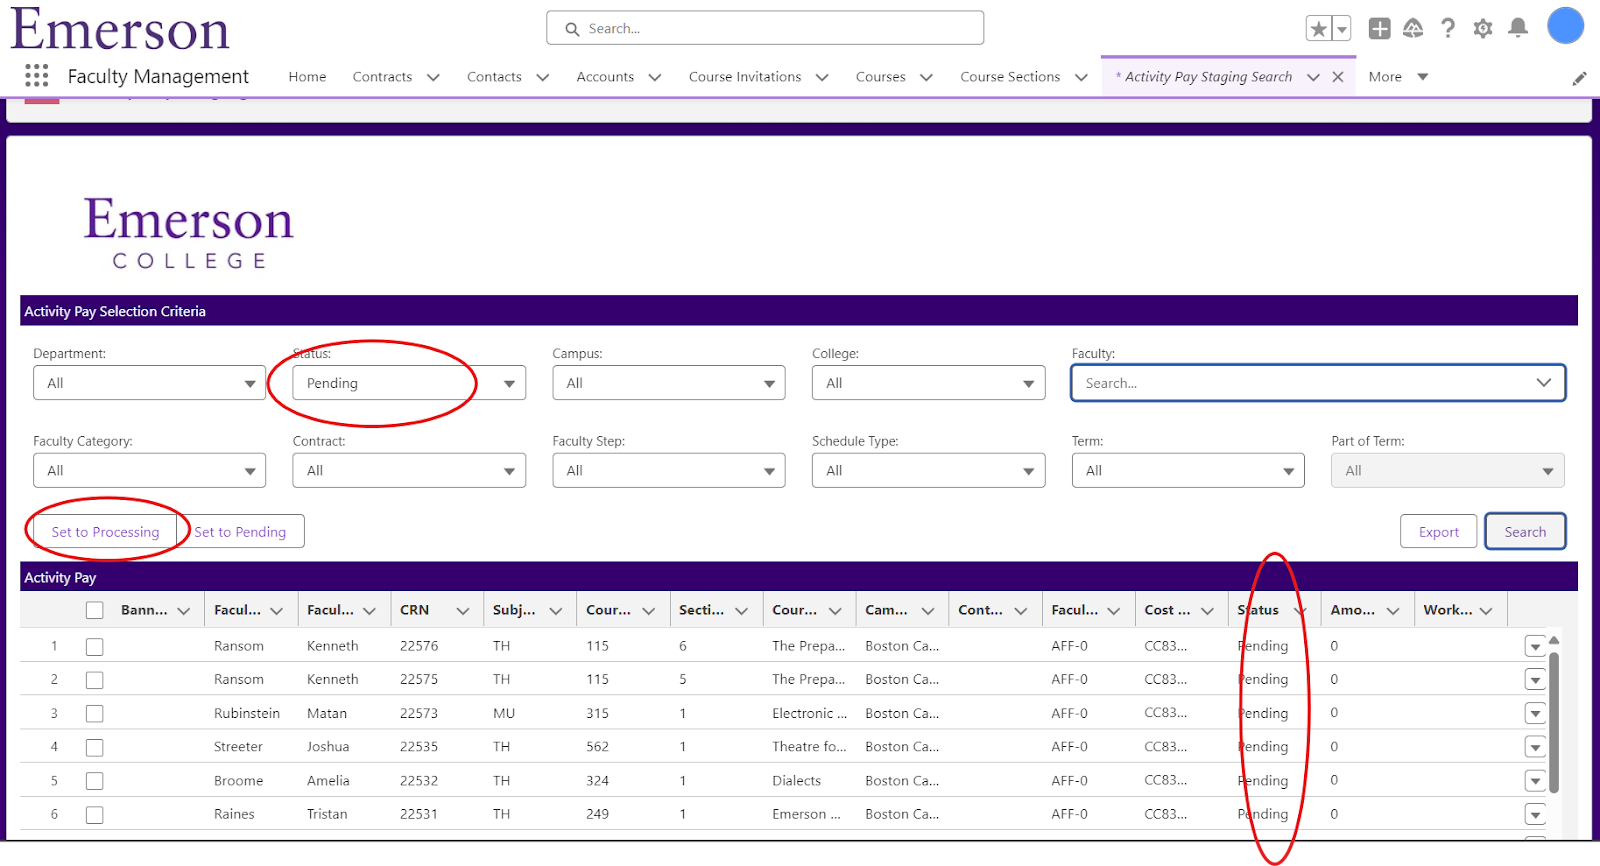
Task: Expand the favorites list arrow
Action: 1342,29
